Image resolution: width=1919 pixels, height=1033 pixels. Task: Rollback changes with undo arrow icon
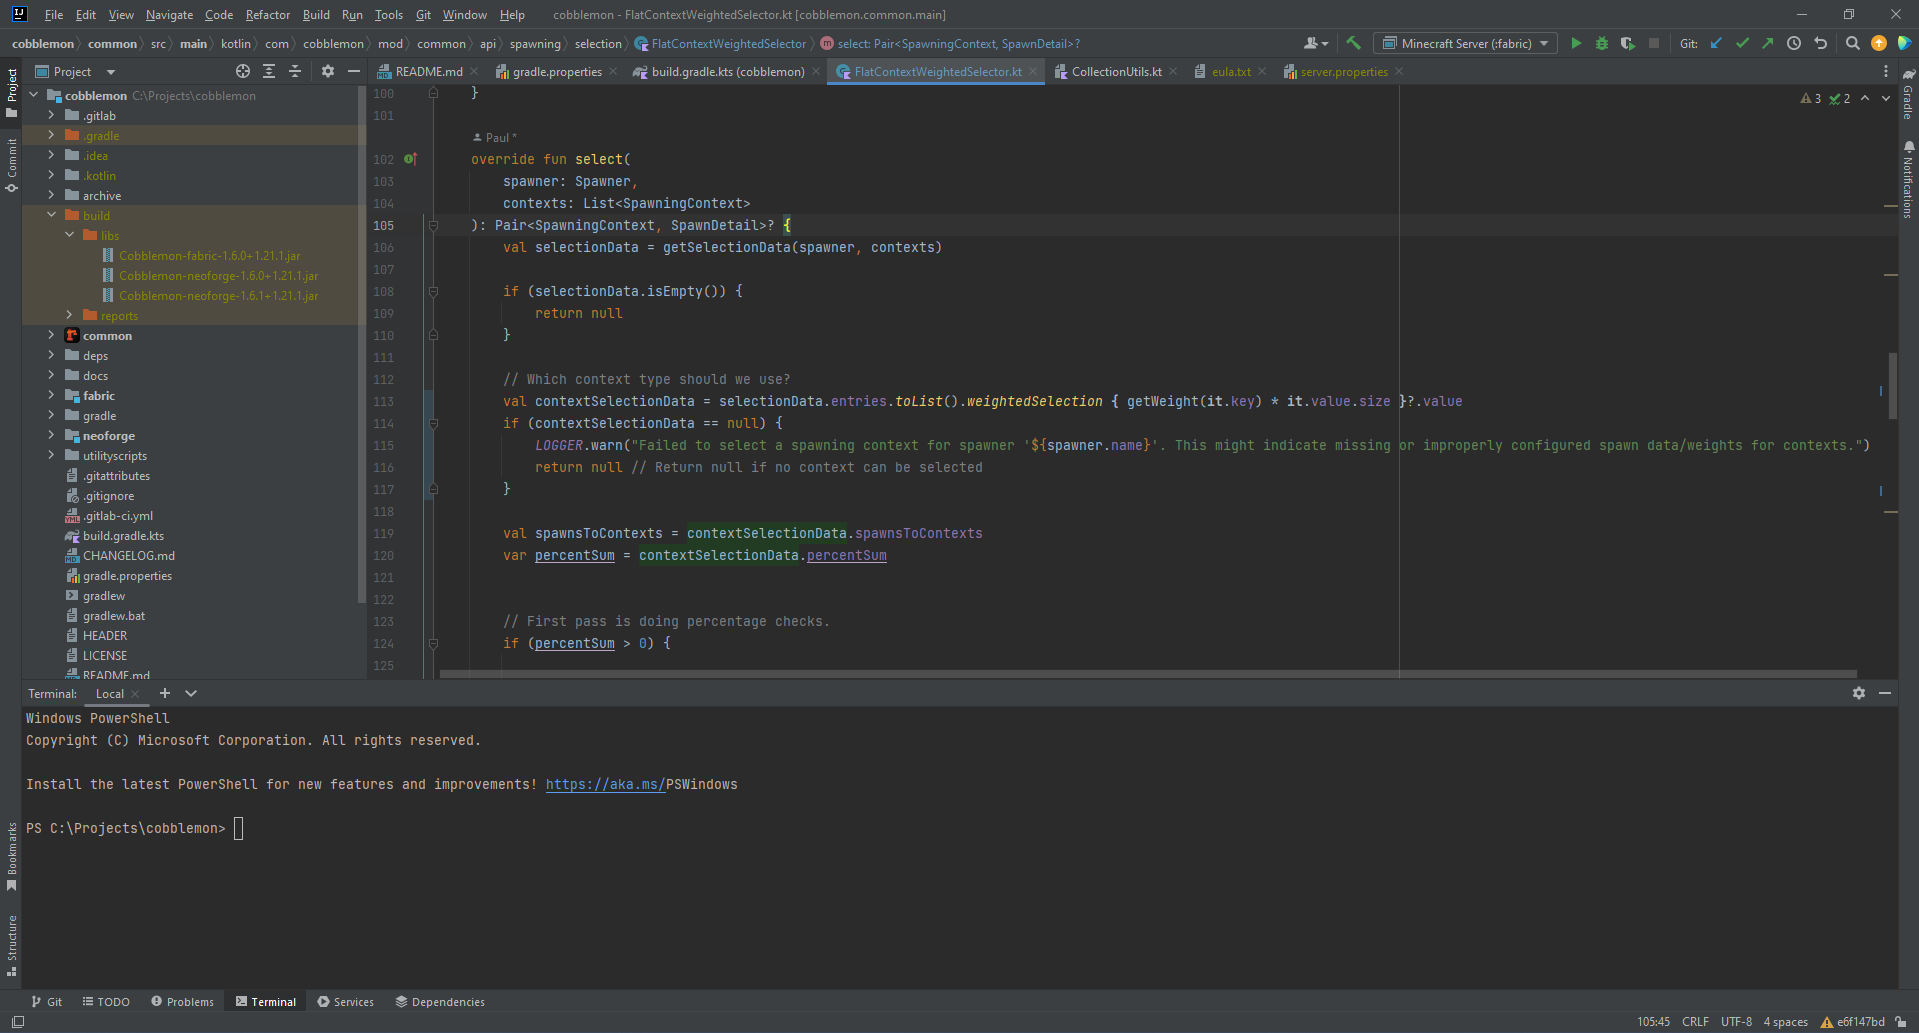click(x=1820, y=43)
